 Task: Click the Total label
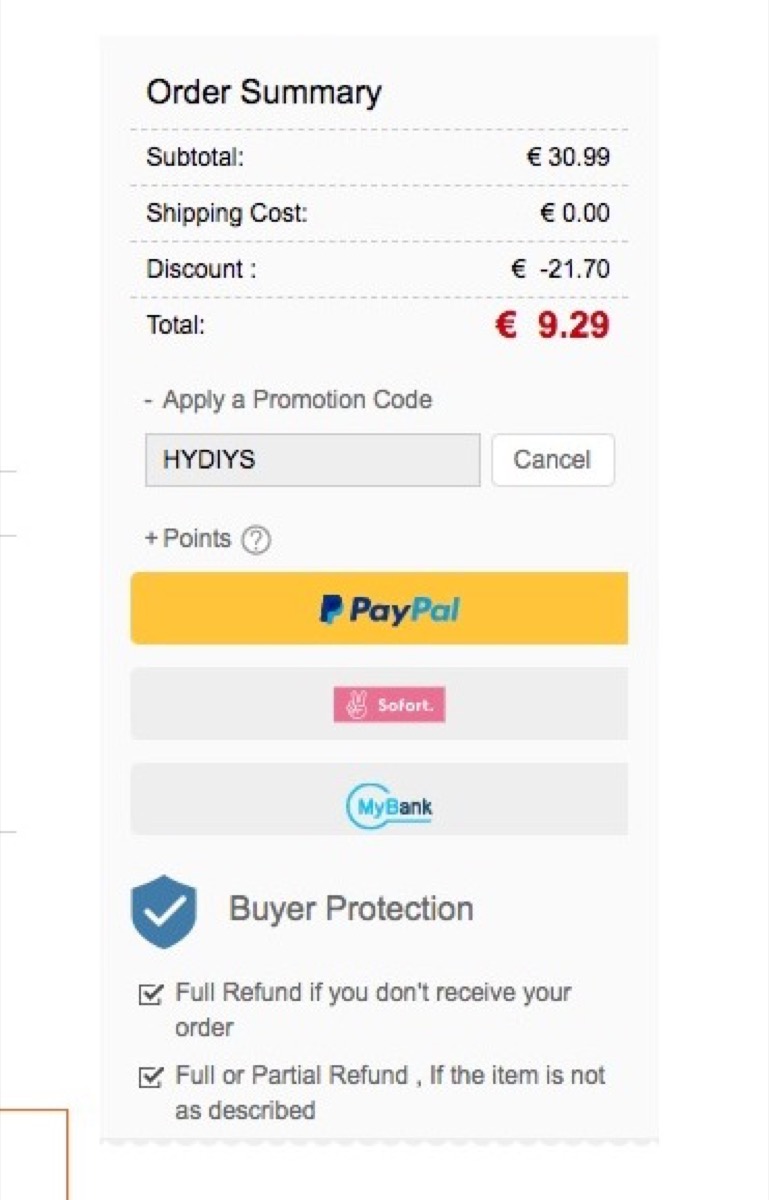tap(175, 325)
